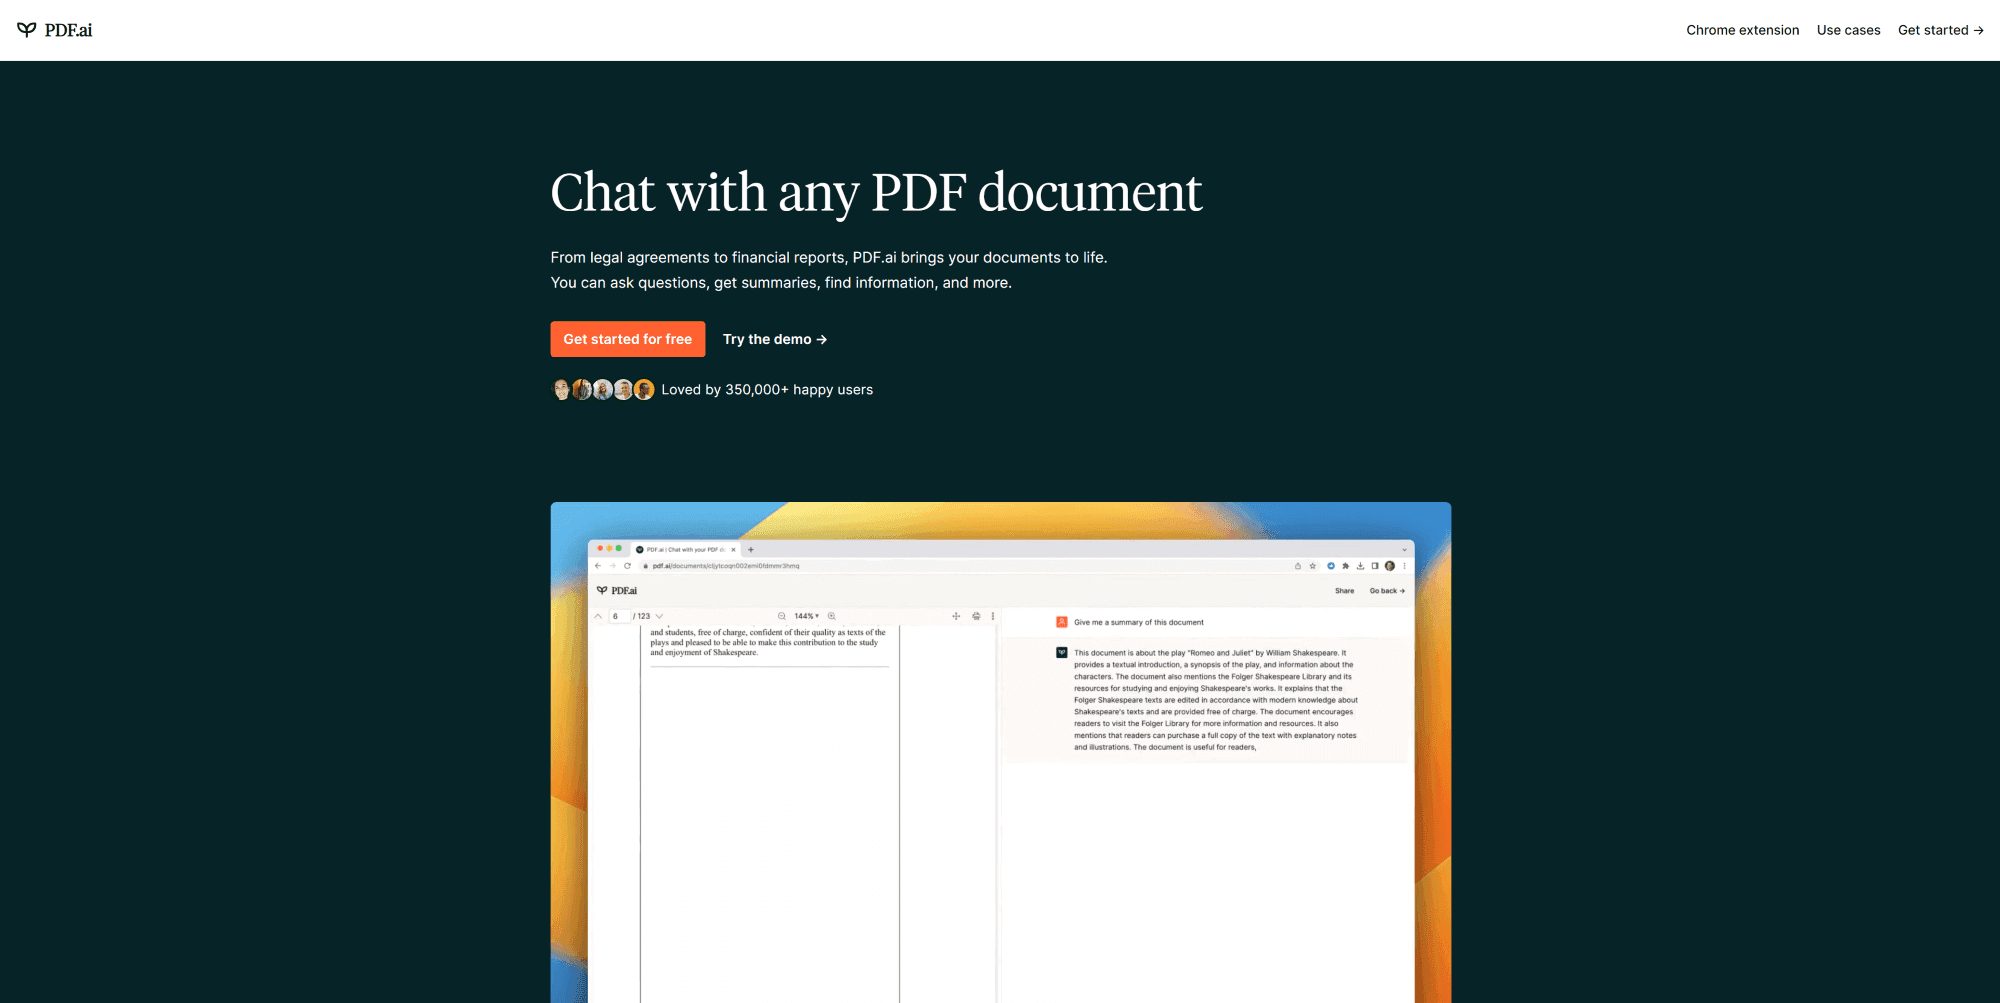Open the Chrome extension page
The height and width of the screenshot is (1003, 2000).
tap(1742, 30)
